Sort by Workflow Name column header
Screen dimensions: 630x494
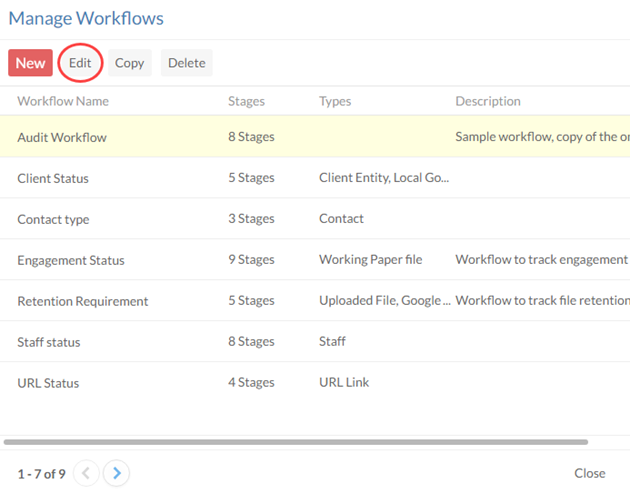pos(63,101)
